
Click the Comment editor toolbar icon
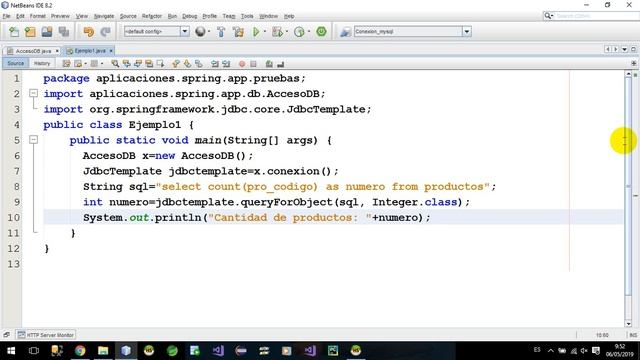[x=269, y=64]
